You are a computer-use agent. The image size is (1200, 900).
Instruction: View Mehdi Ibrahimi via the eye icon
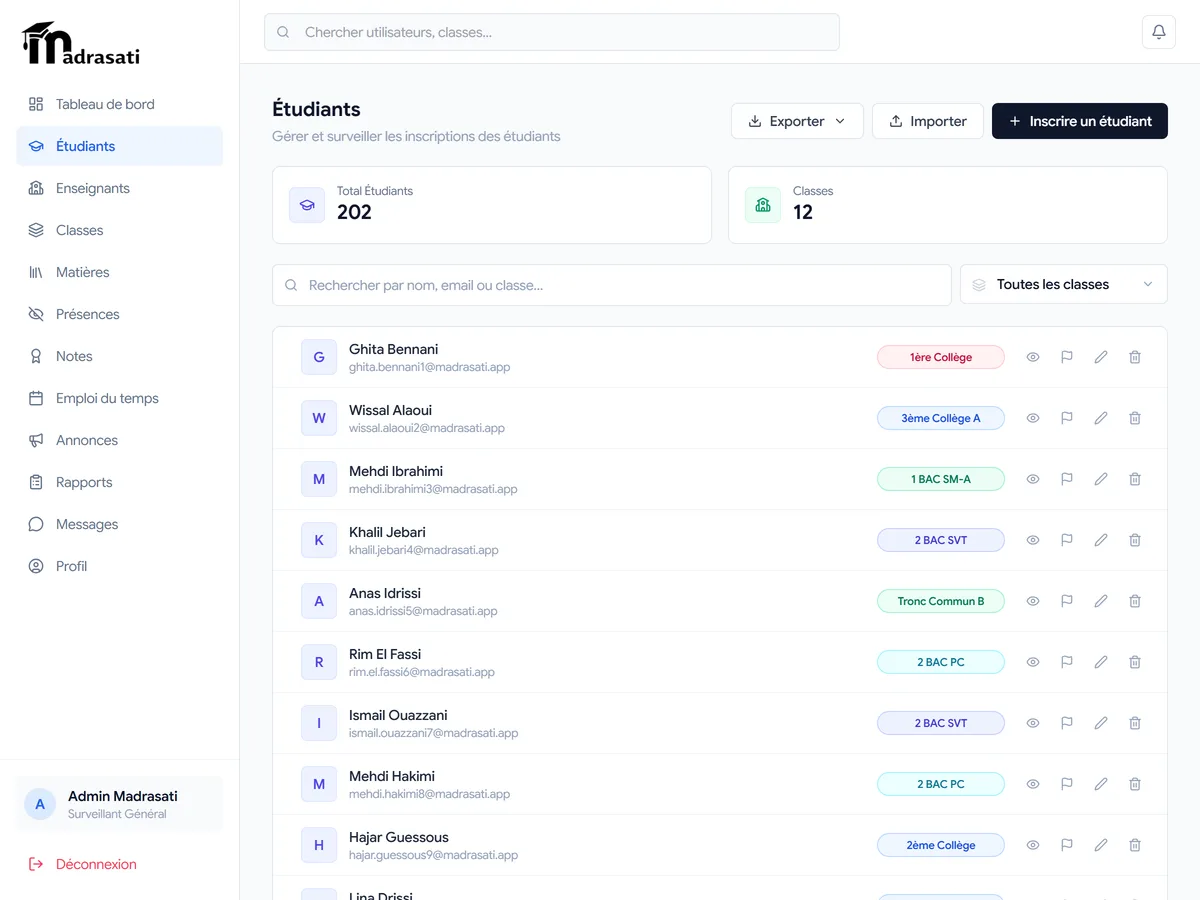point(1033,479)
